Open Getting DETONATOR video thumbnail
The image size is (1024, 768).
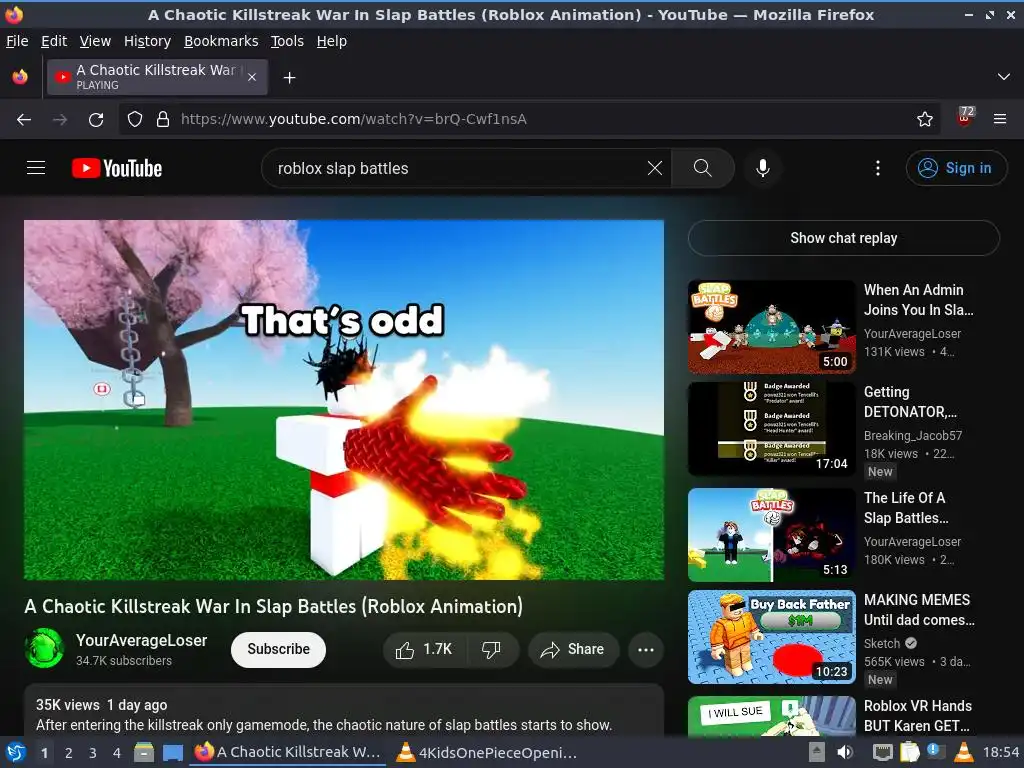771,429
